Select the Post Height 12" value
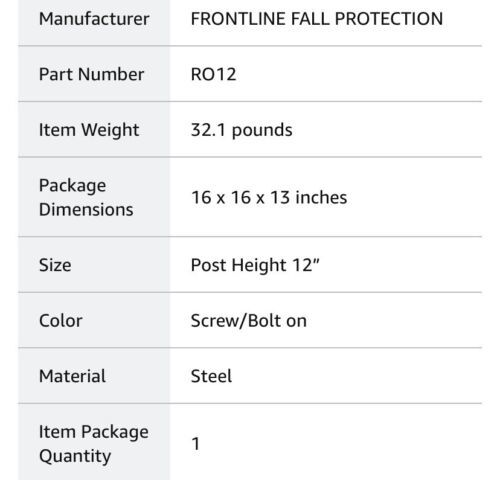500x480 pixels. click(255, 265)
